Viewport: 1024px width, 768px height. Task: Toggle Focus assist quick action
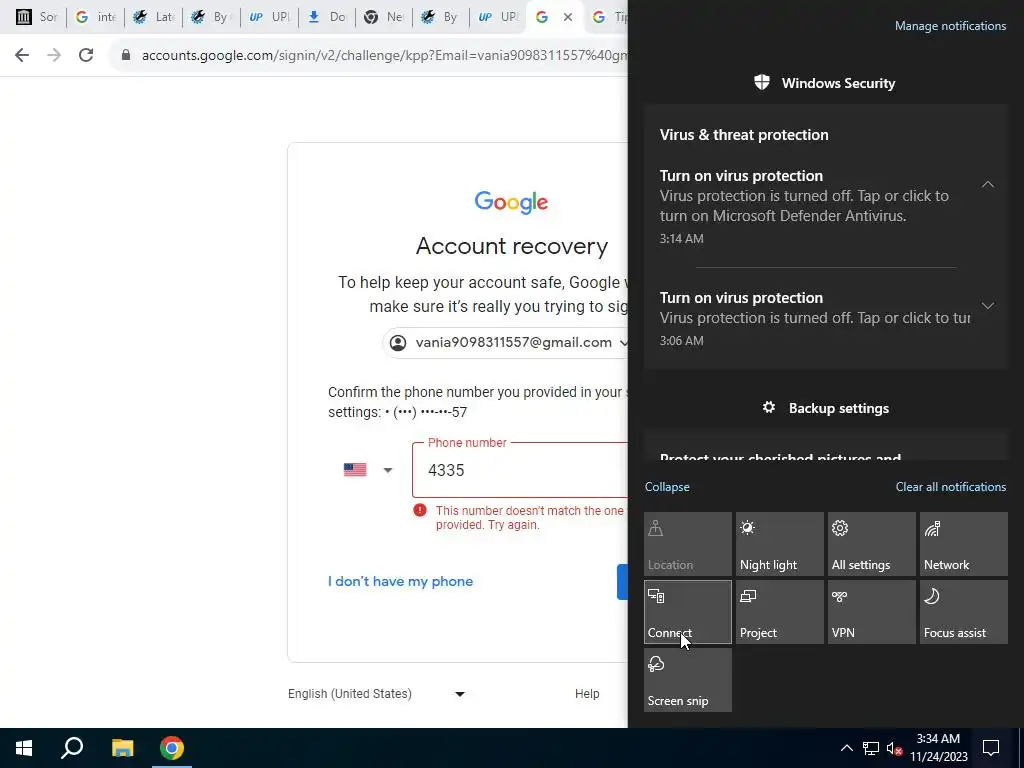(964, 612)
